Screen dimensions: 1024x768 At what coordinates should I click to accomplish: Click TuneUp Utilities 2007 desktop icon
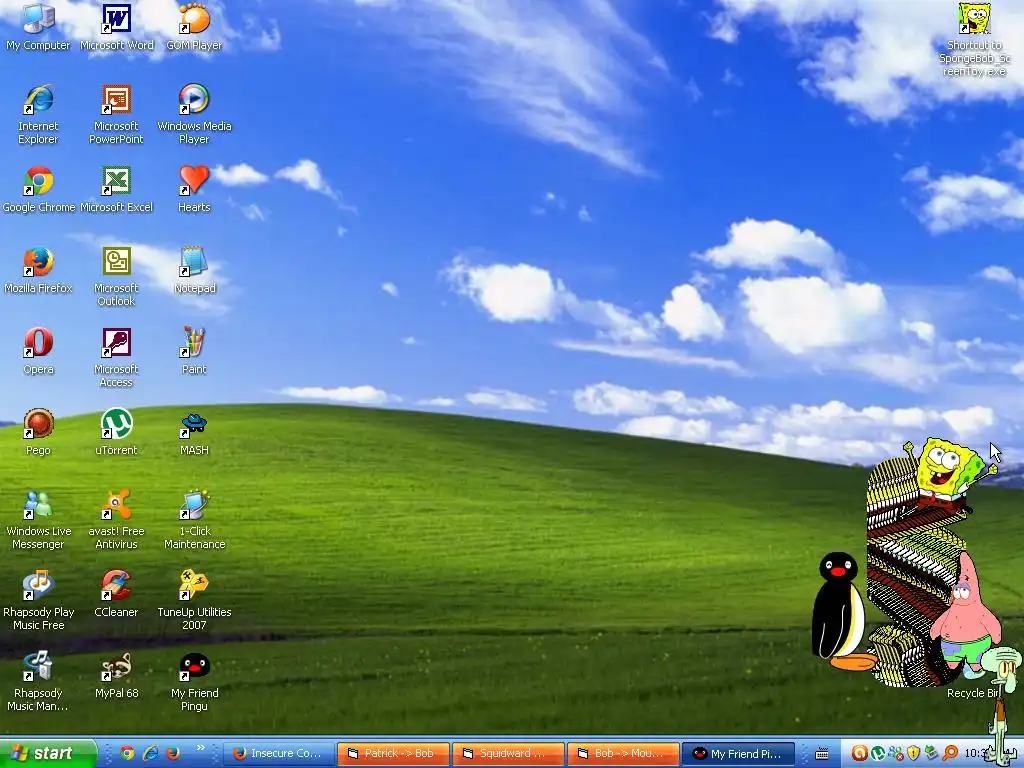[x=194, y=600]
